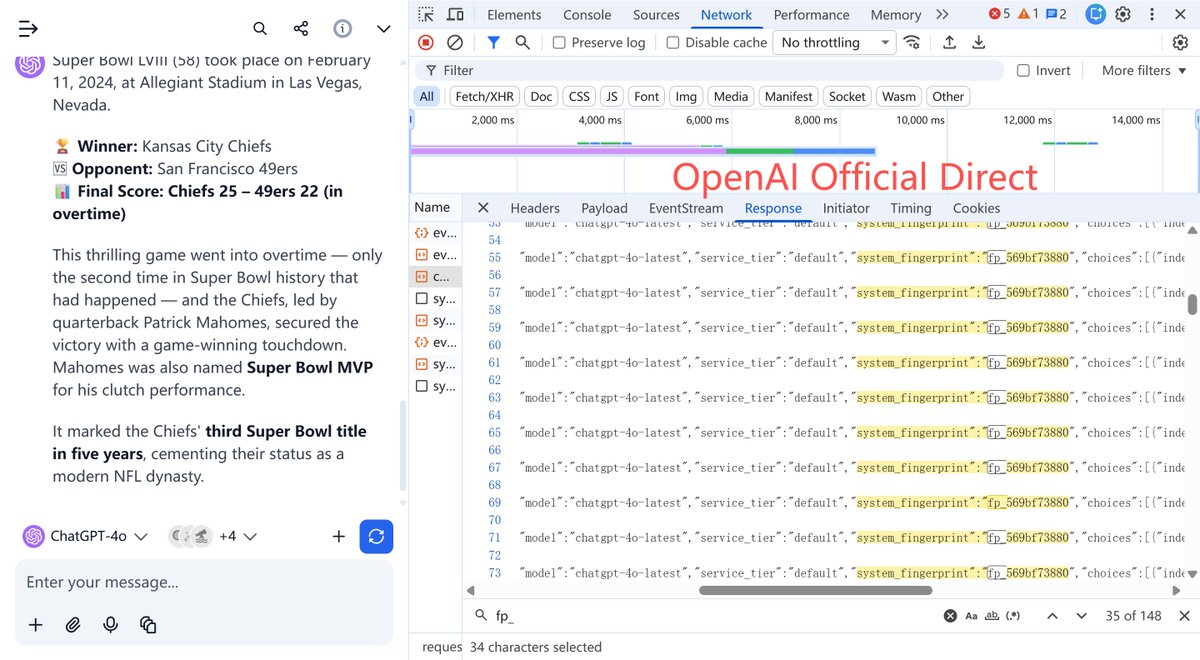Image resolution: width=1200 pixels, height=660 pixels.
Task: Click the attachment paperclip in message box
Action: click(x=73, y=624)
